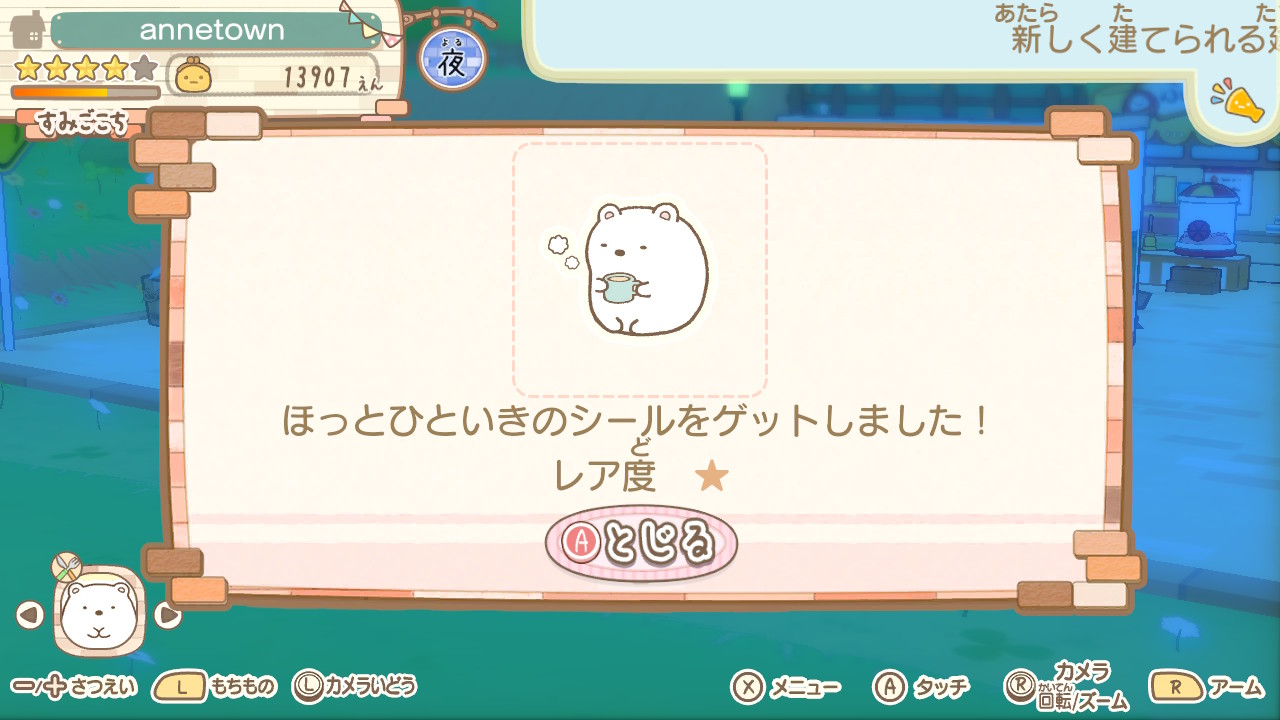Tap the Shirokuma character portrait
Viewport: 1280px width, 720px height.
99,612
